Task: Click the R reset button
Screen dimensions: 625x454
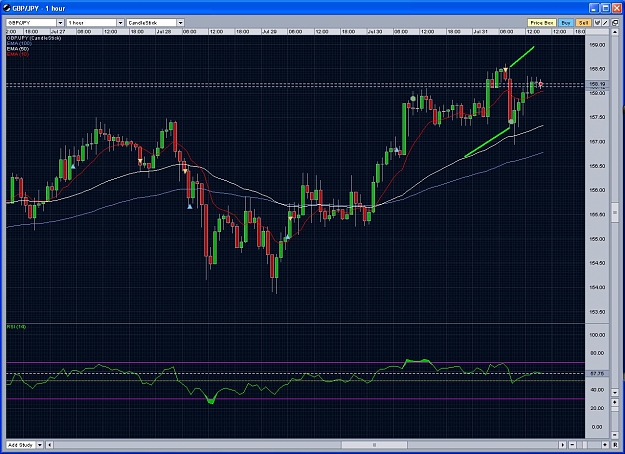Action: pos(615,445)
